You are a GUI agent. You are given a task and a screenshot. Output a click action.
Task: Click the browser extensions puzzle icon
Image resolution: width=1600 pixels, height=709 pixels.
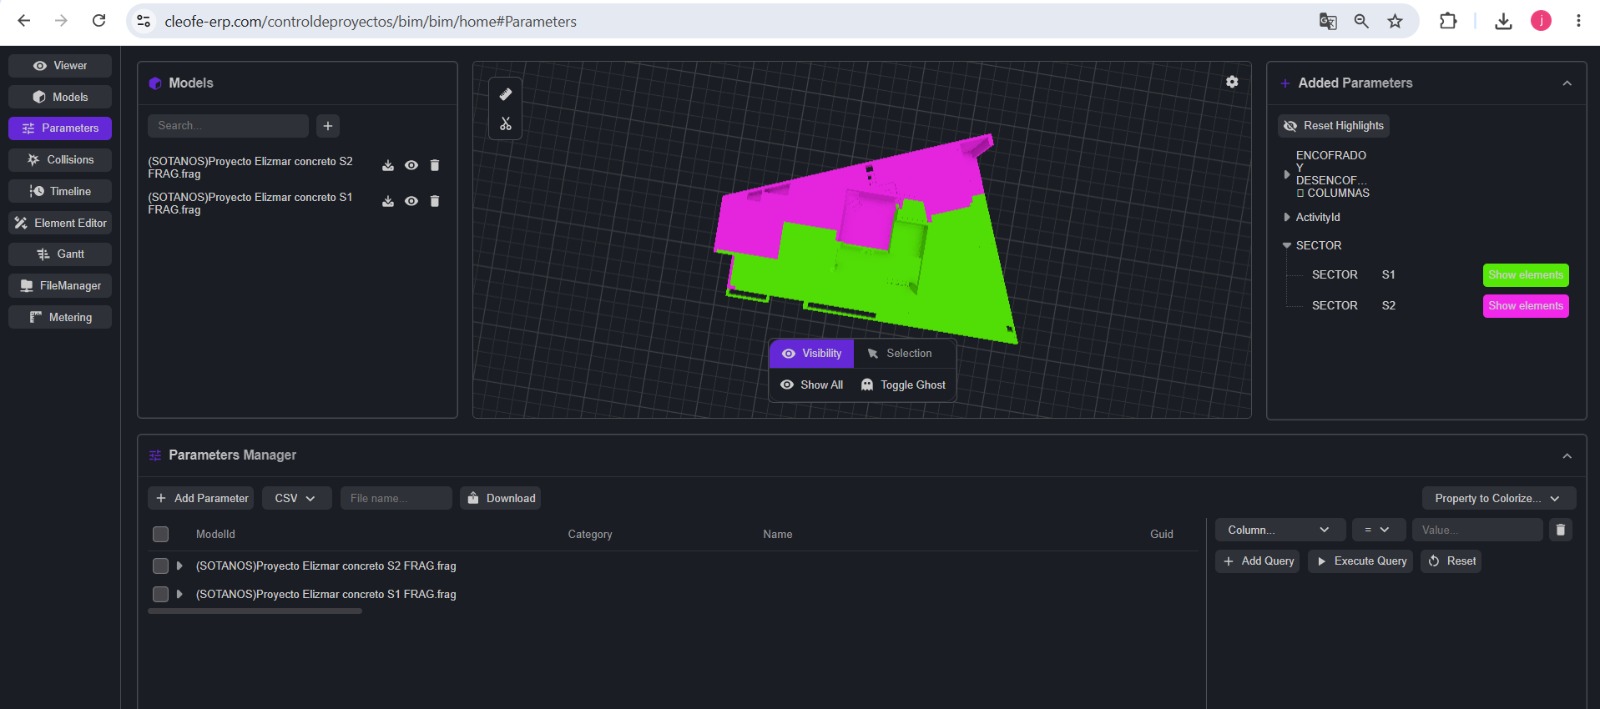1447,21
